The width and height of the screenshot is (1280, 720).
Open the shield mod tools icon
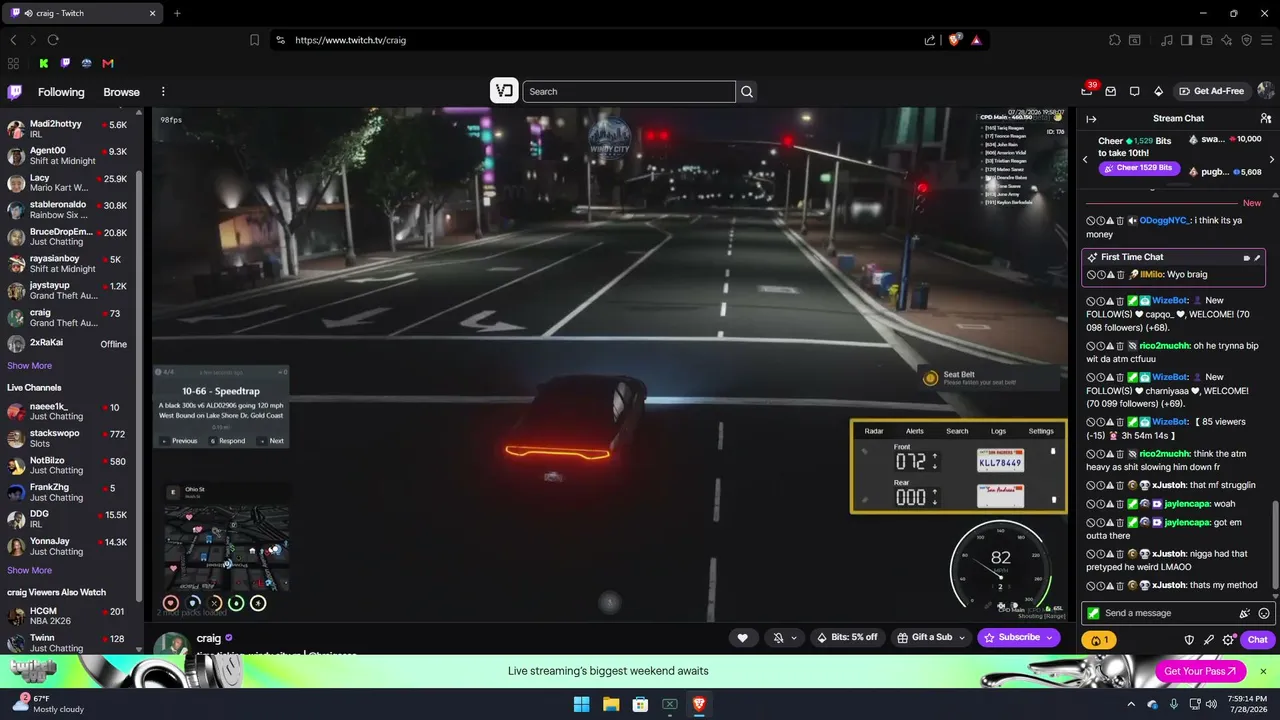(x=1189, y=640)
